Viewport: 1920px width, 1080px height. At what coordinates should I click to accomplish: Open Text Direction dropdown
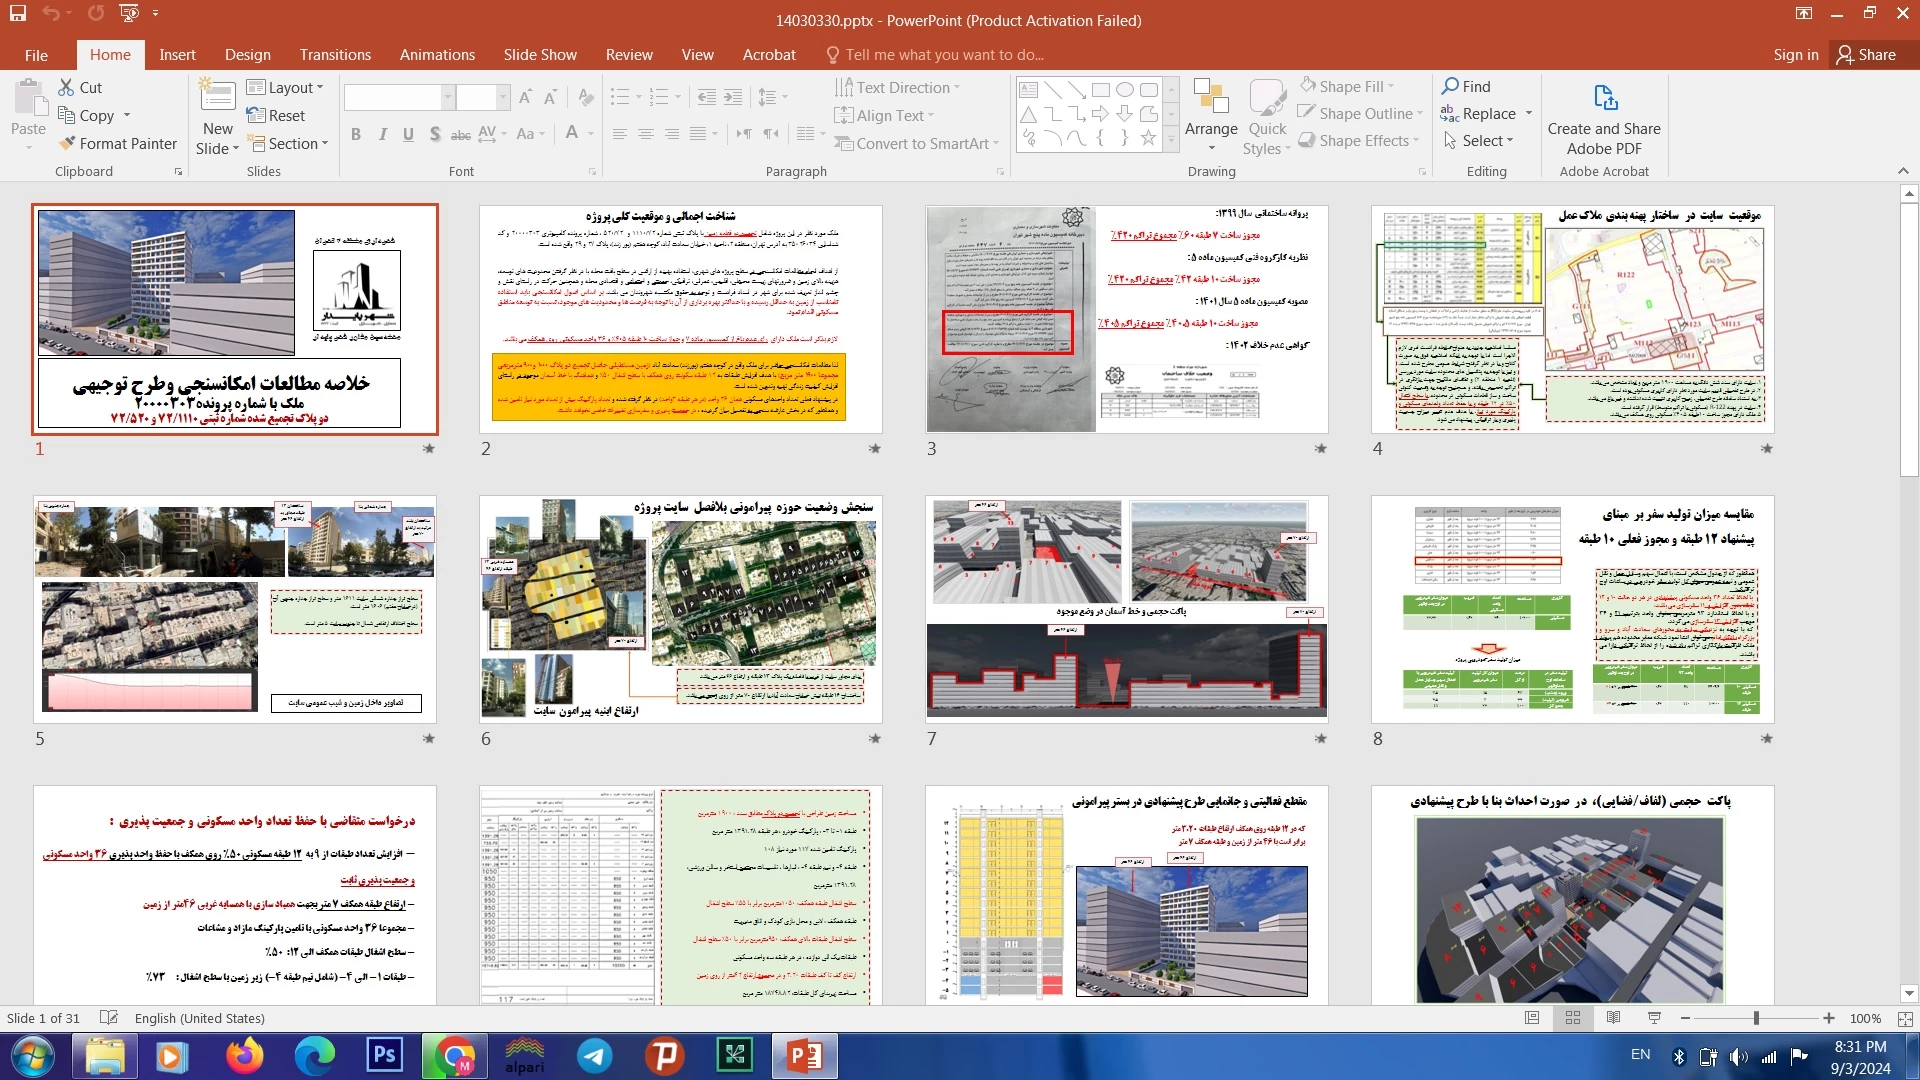[x=897, y=87]
